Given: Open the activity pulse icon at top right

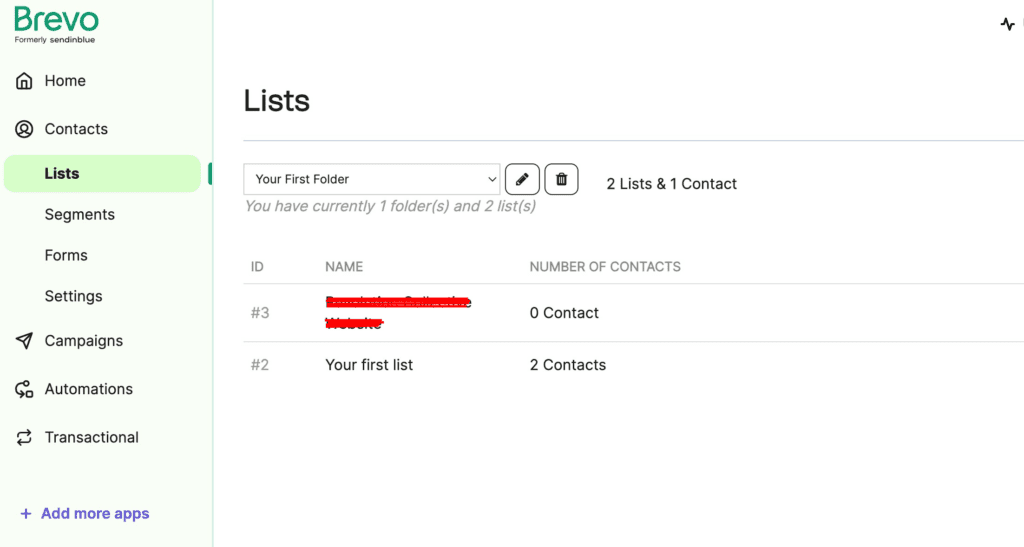Looking at the screenshot, I should tap(1008, 25).
